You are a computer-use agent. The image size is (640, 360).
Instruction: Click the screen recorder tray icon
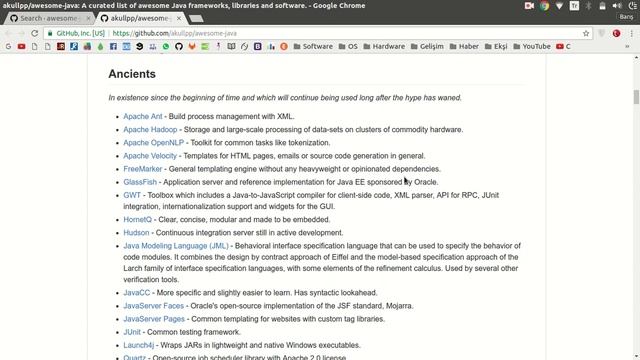[529, 6]
